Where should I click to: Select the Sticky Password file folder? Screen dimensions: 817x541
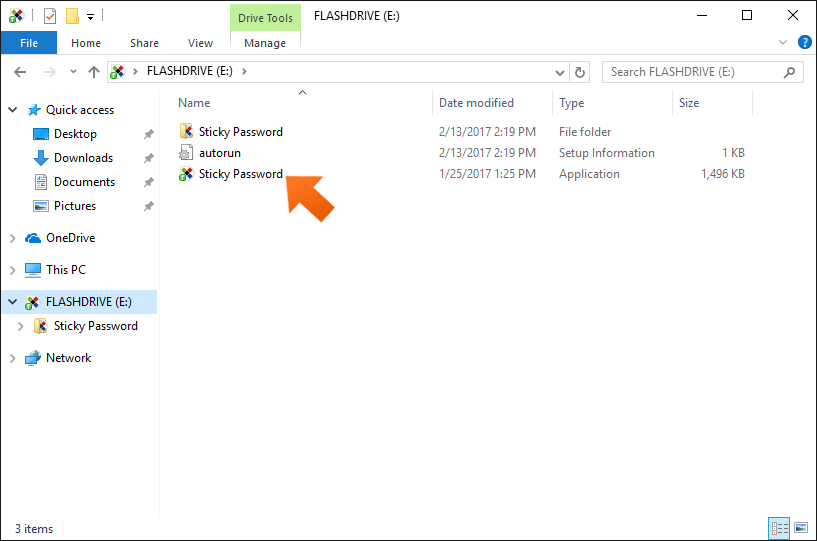coord(461,132)
